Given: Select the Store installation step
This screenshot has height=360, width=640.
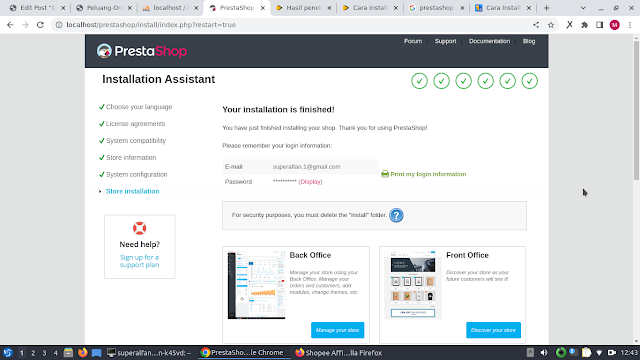Looking at the screenshot, I should tap(133, 191).
